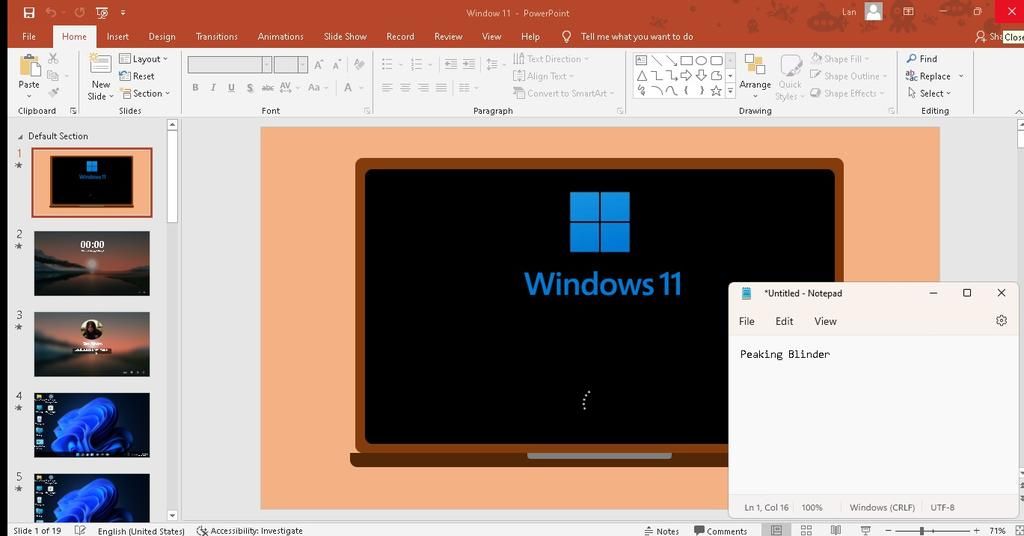
Task: Toggle Align Left paragraph alignment
Action: pyautogui.click(x=387, y=87)
